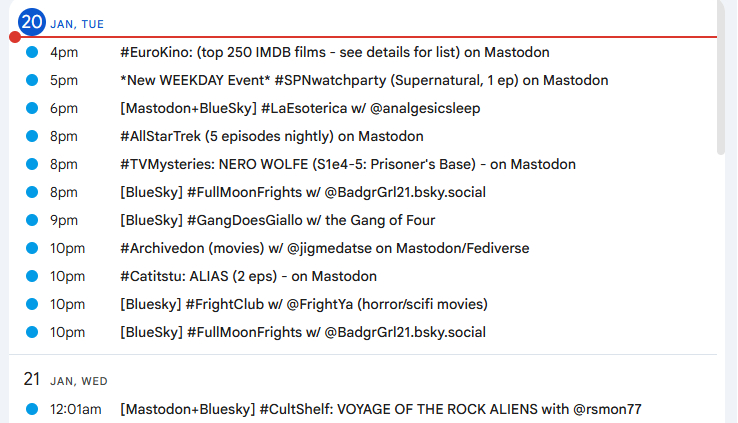Click the blue dot next to #SPNwatchparty
This screenshot has height=423, width=738.
tap(32, 80)
